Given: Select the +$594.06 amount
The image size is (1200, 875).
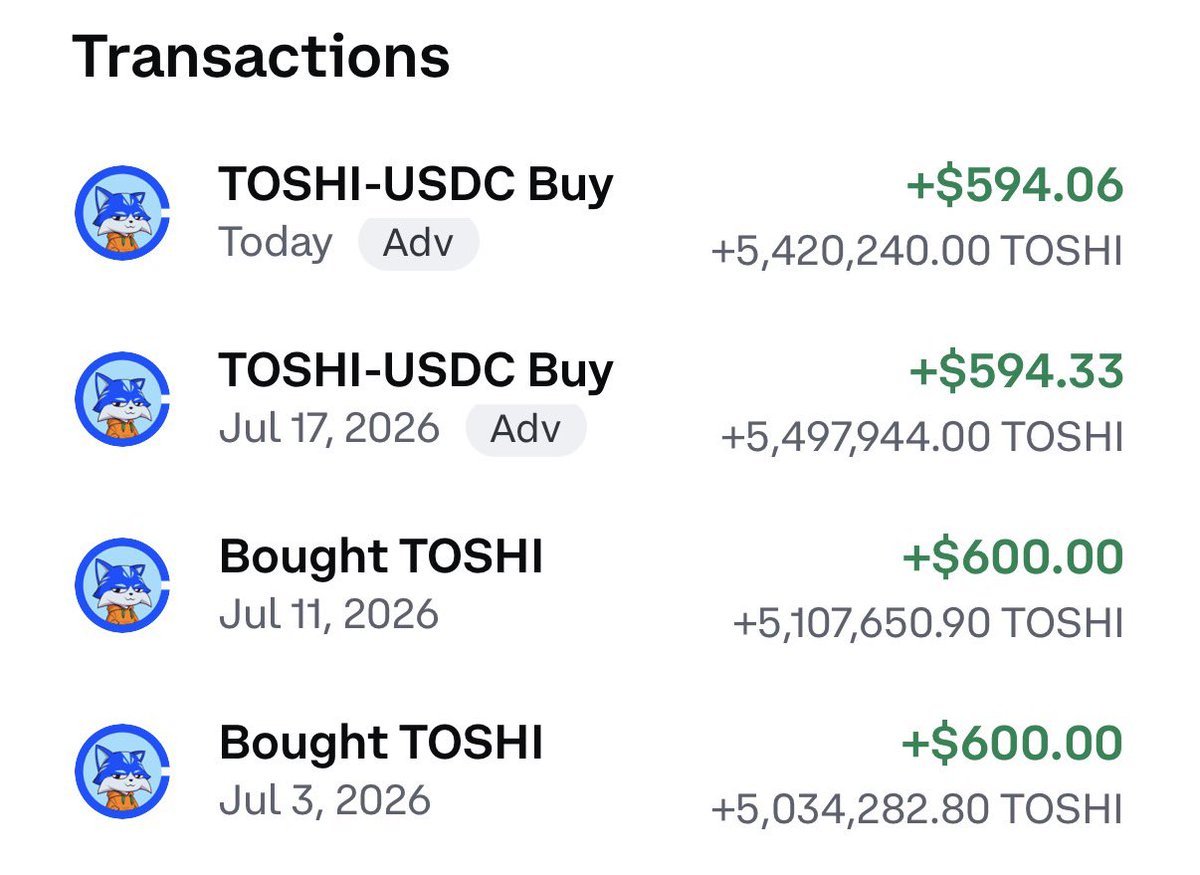Looking at the screenshot, I should tap(1015, 186).
